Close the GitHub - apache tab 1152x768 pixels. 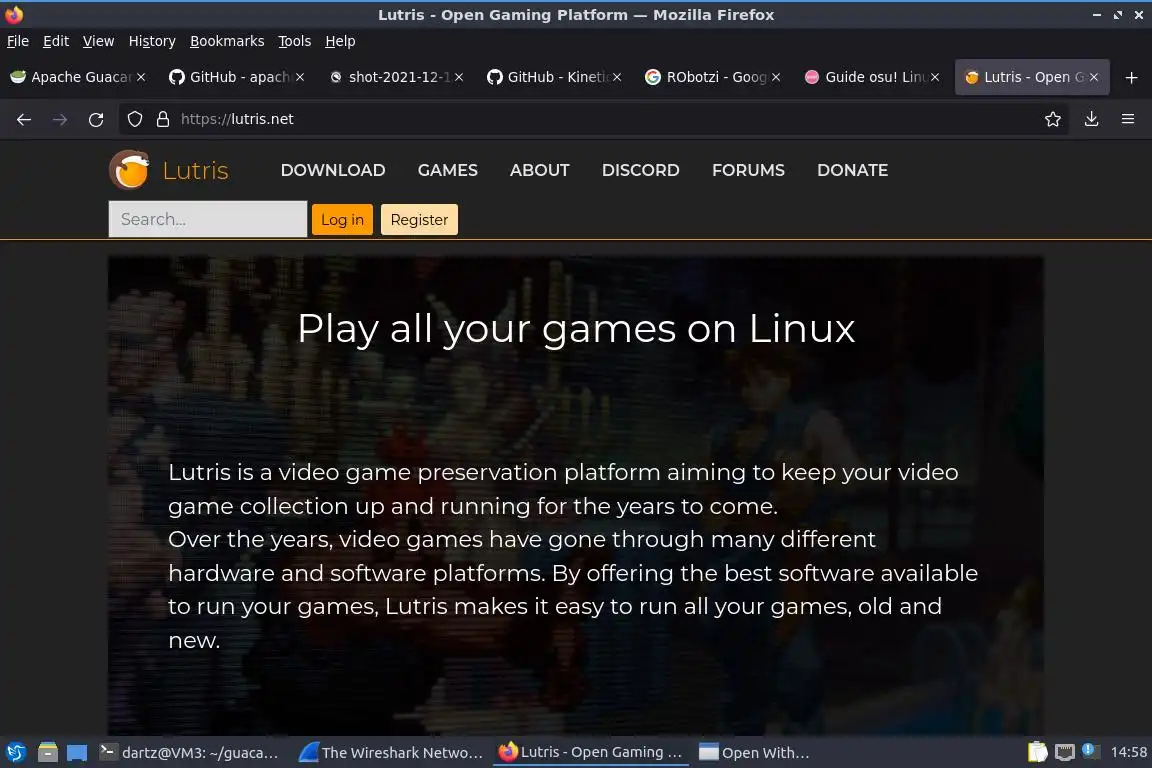pyautogui.click(x=300, y=77)
